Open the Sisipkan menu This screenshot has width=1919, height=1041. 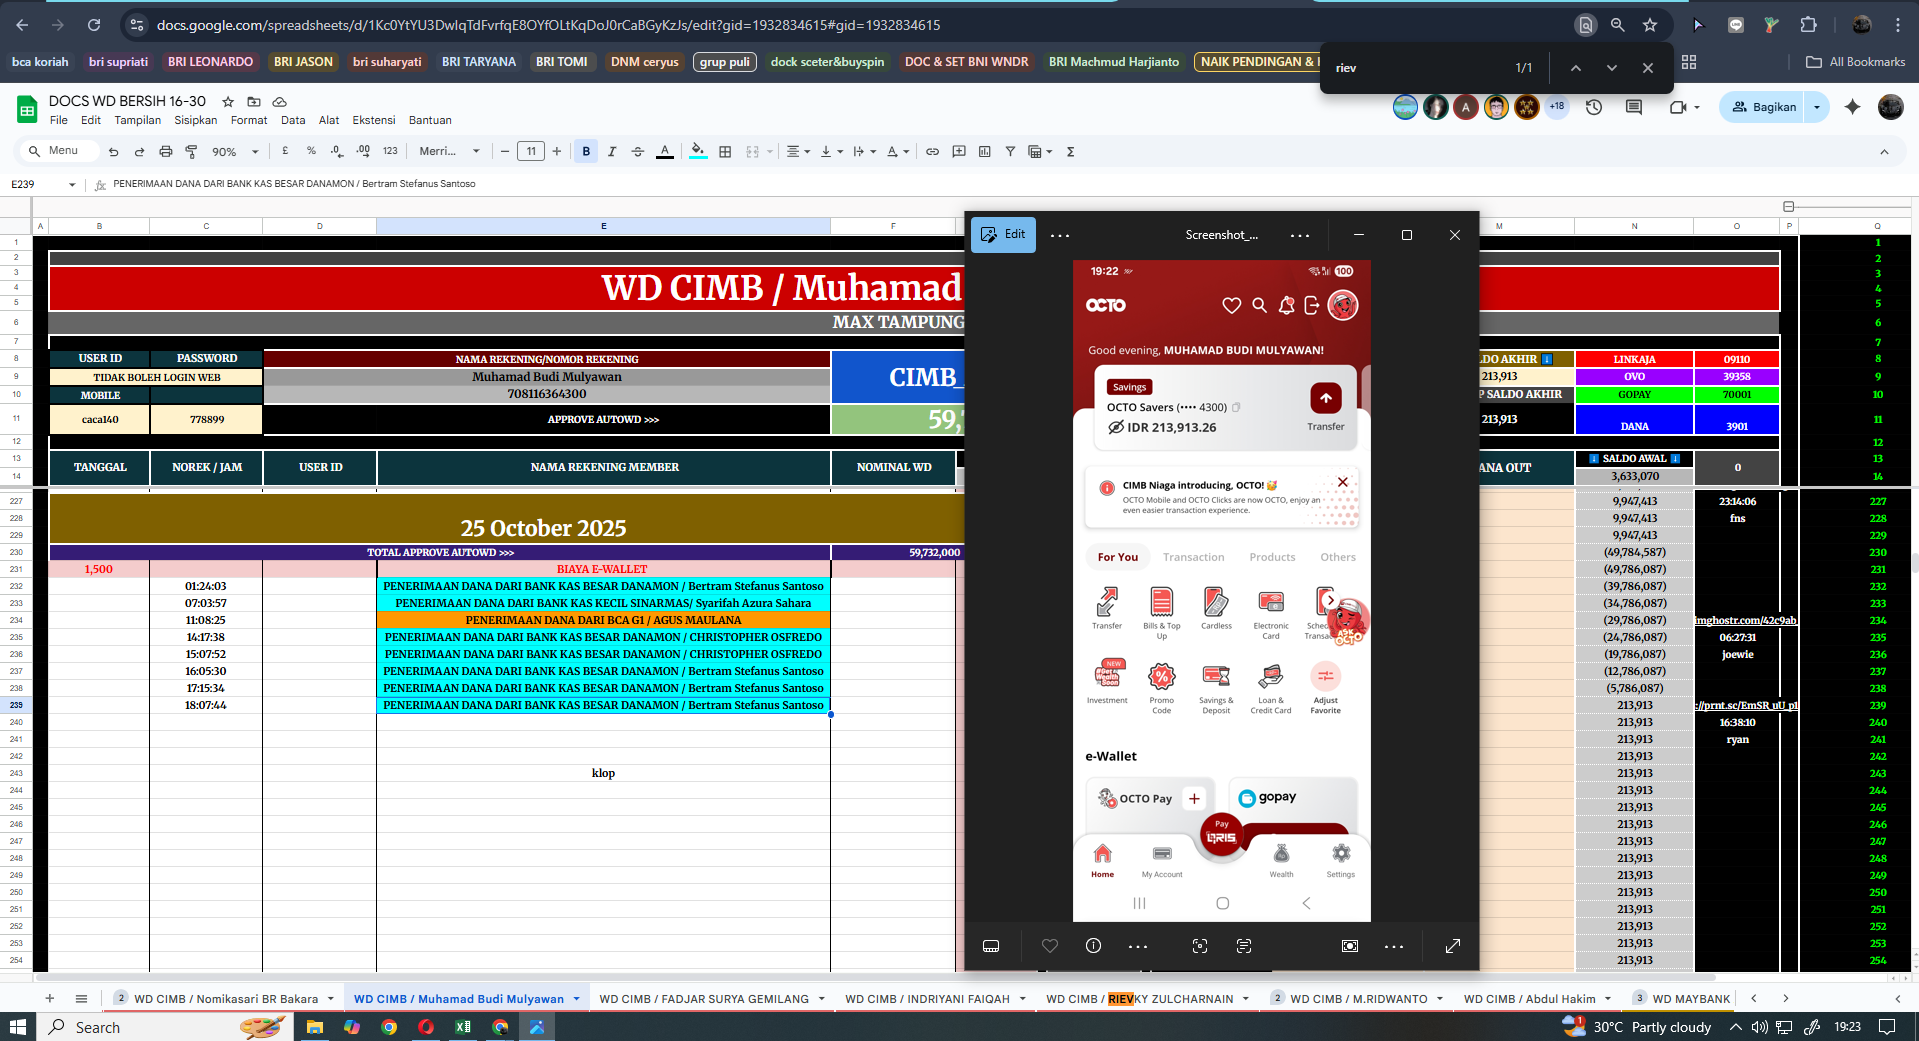[195, 120]
